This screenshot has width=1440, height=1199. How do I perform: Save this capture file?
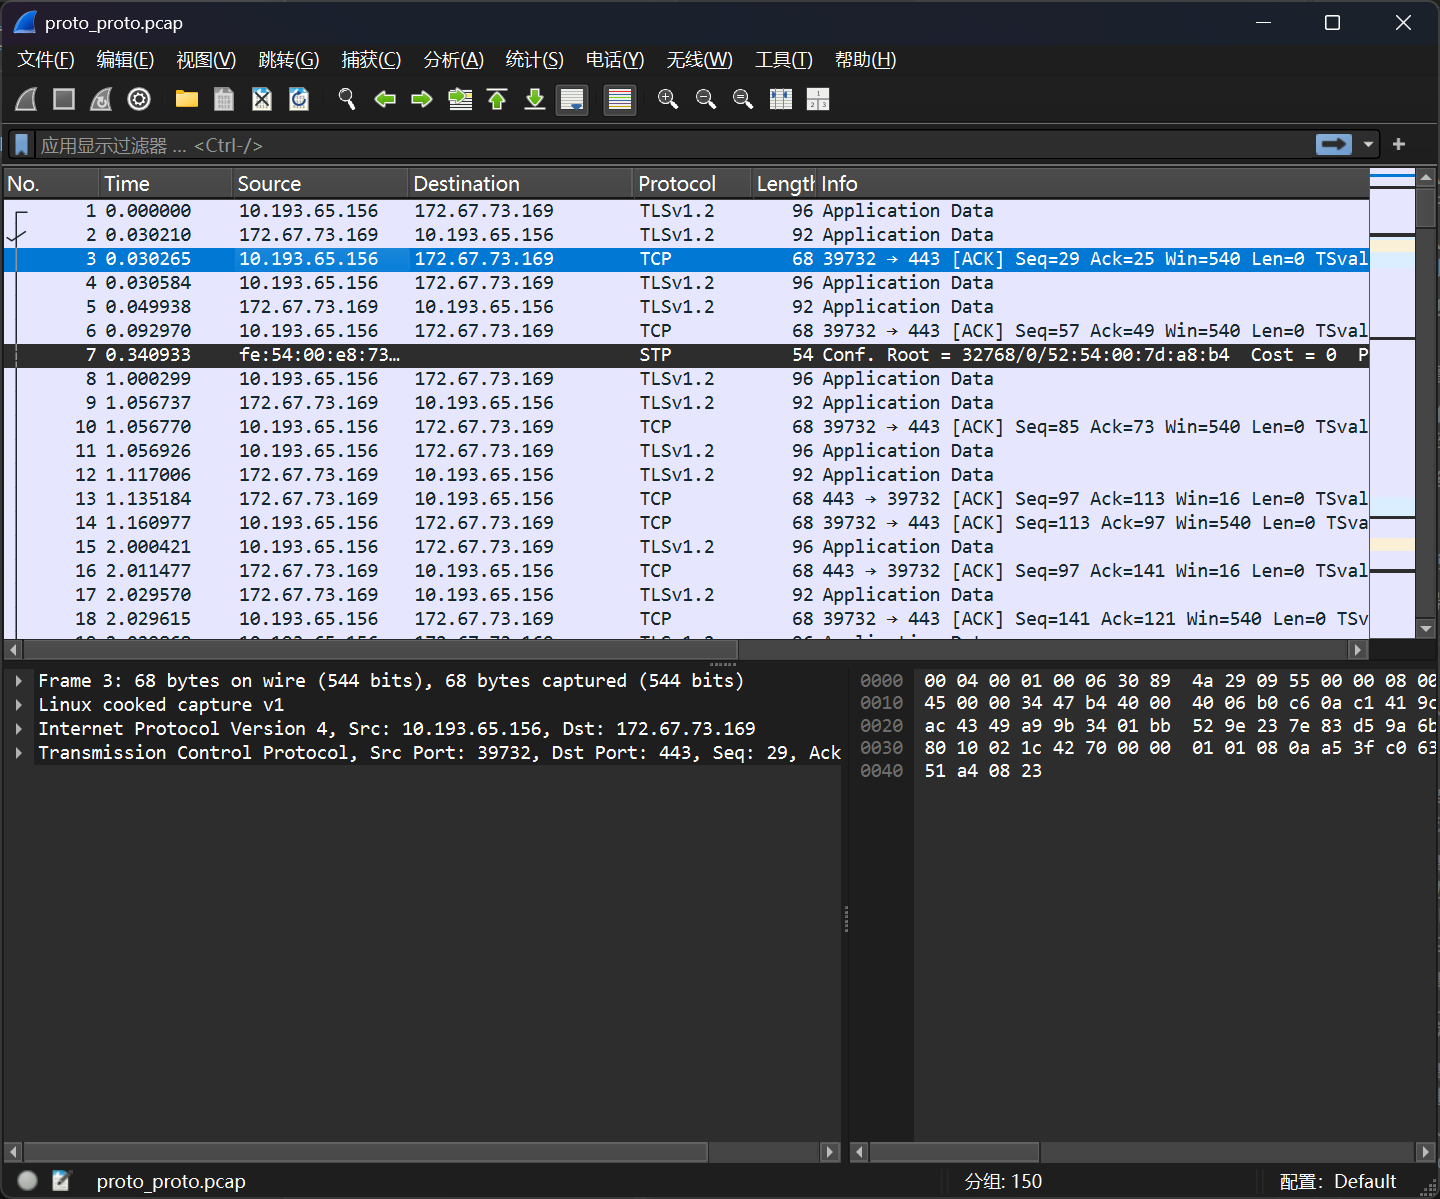224,99
